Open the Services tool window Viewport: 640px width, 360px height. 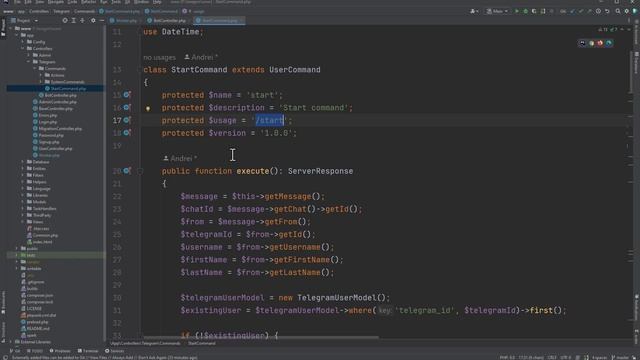coord(114,351)
